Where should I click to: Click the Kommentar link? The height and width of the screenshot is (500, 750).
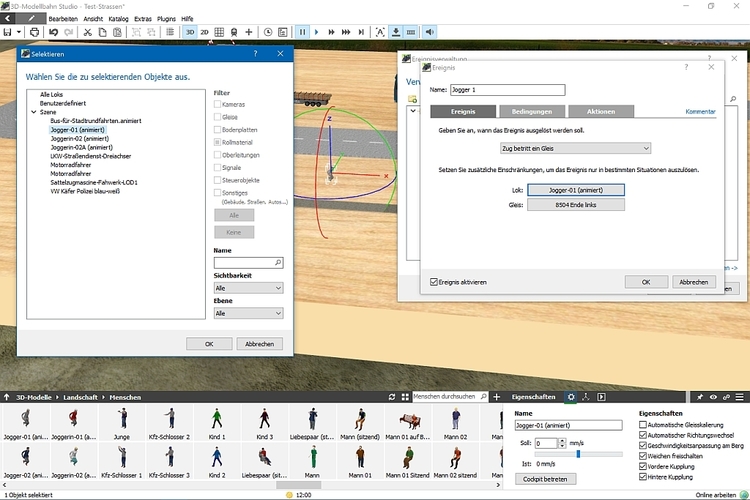click(x=700, y=111)
